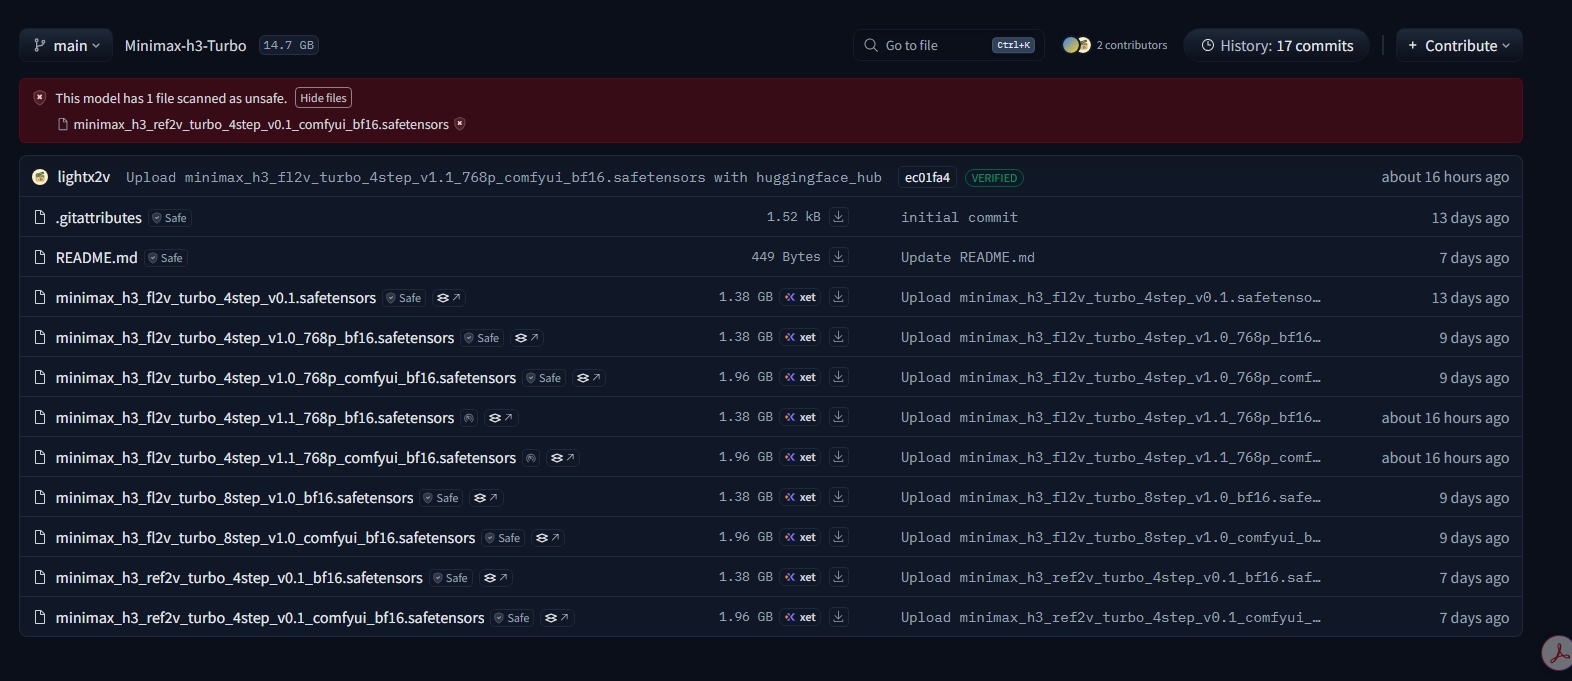Open commit hash ec01fa4

pos(927,177)
